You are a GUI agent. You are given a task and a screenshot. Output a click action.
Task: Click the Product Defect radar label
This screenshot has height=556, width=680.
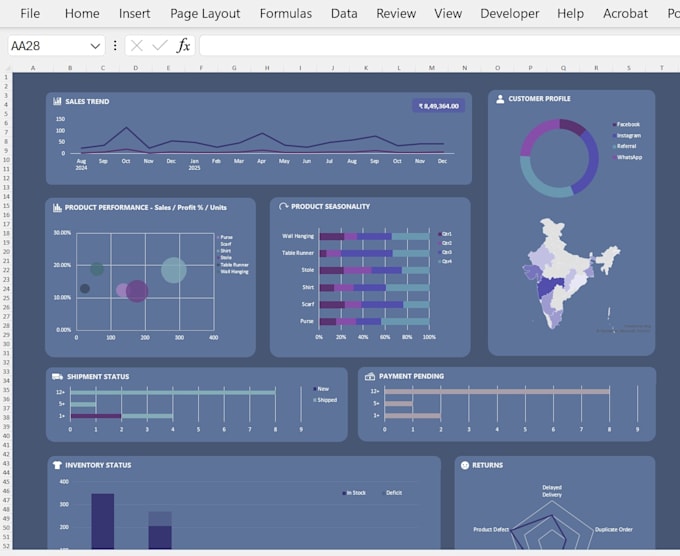pos(491,530)
